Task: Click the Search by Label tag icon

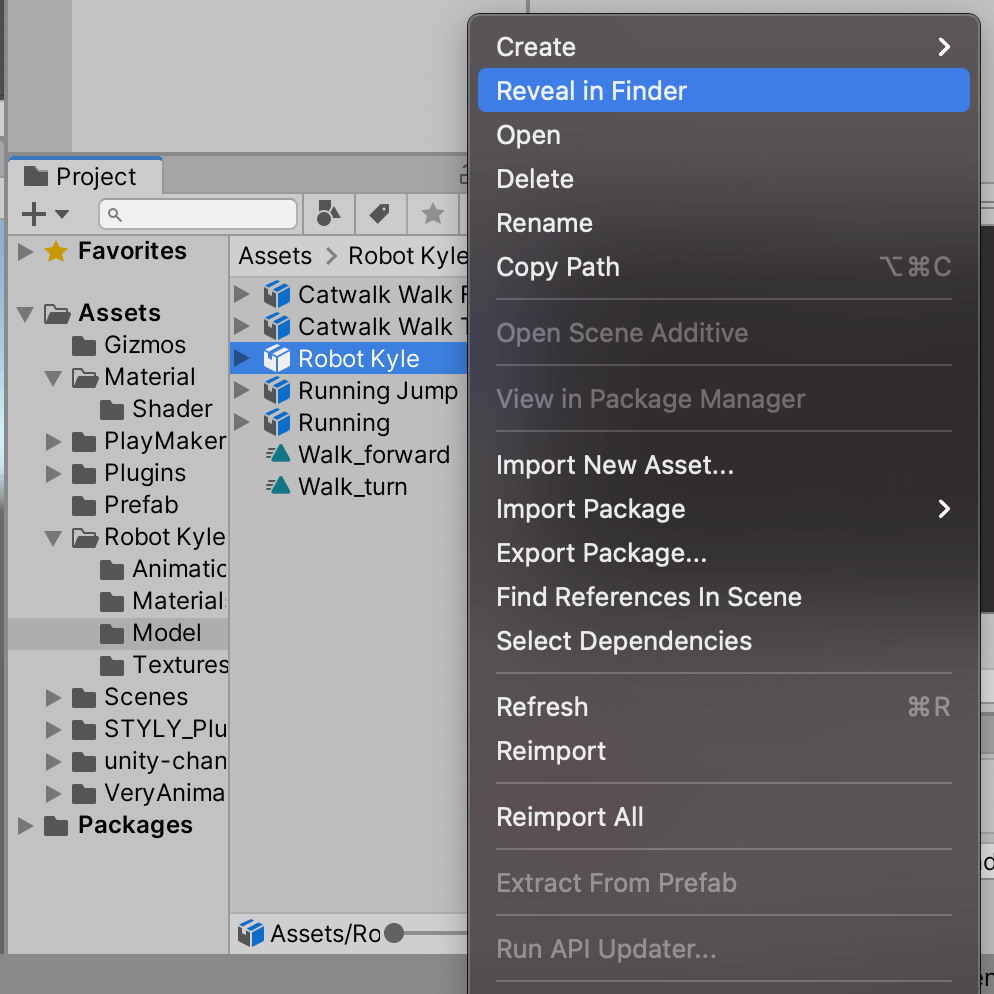Action: (380, 214)
